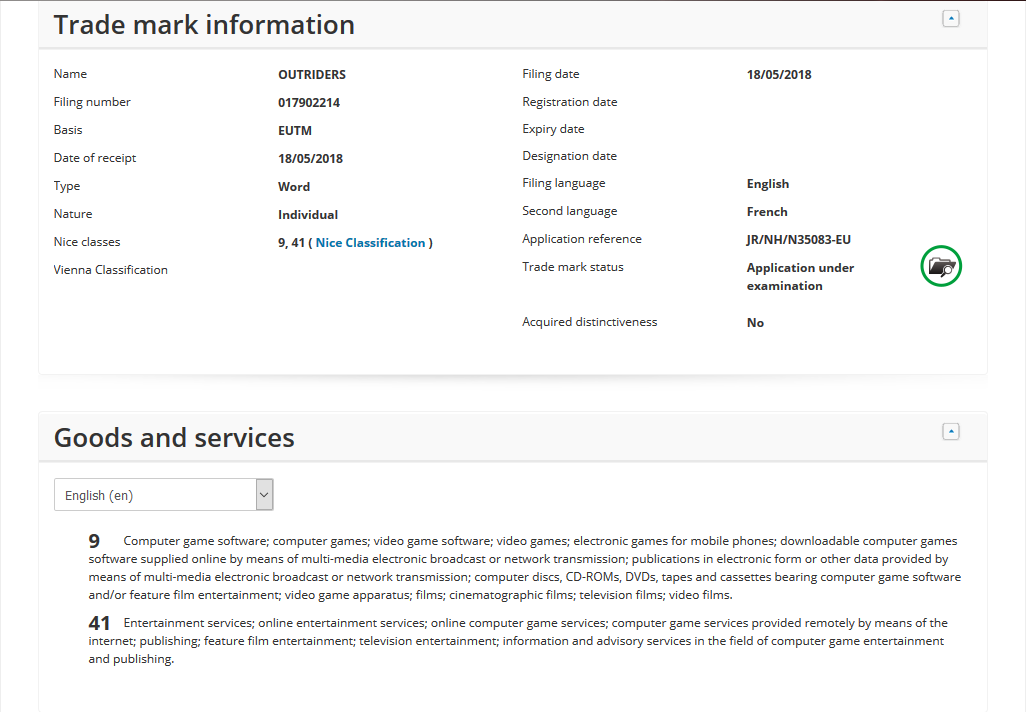Collapse the Trade mark information section
This screenshot has width=1026, height=712.
(951, 18)
